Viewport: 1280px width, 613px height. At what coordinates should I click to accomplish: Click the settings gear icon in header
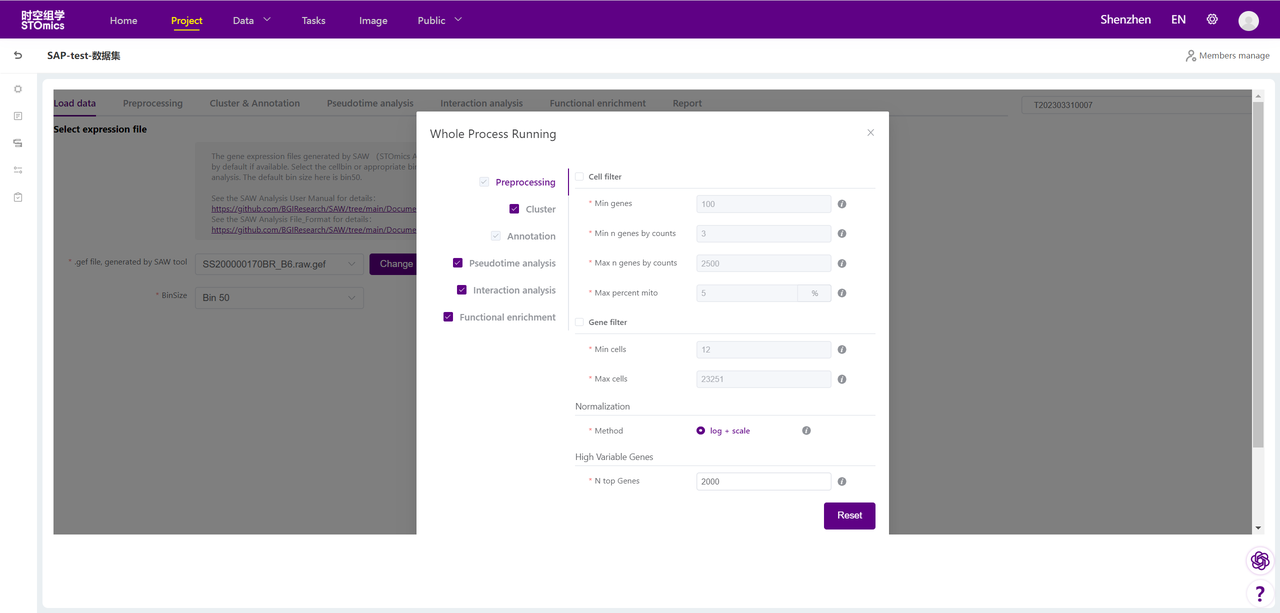(1212, 20)
